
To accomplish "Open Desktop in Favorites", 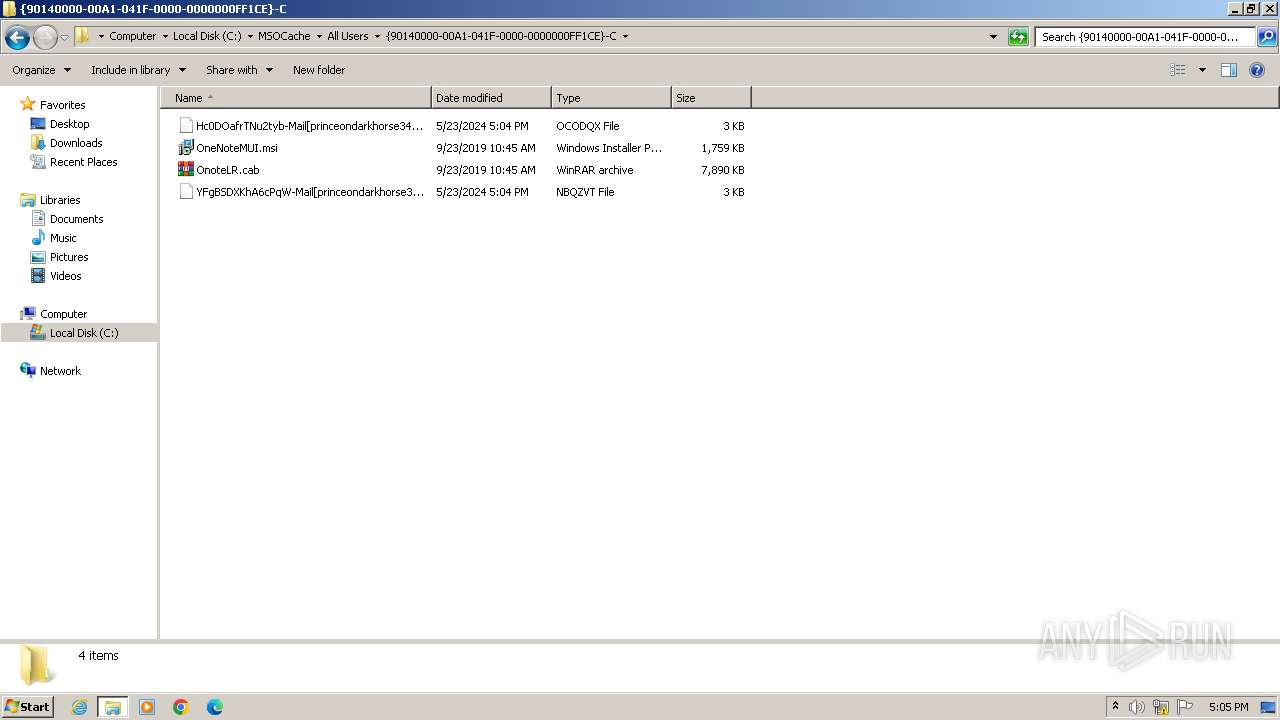I will point(69,124).
